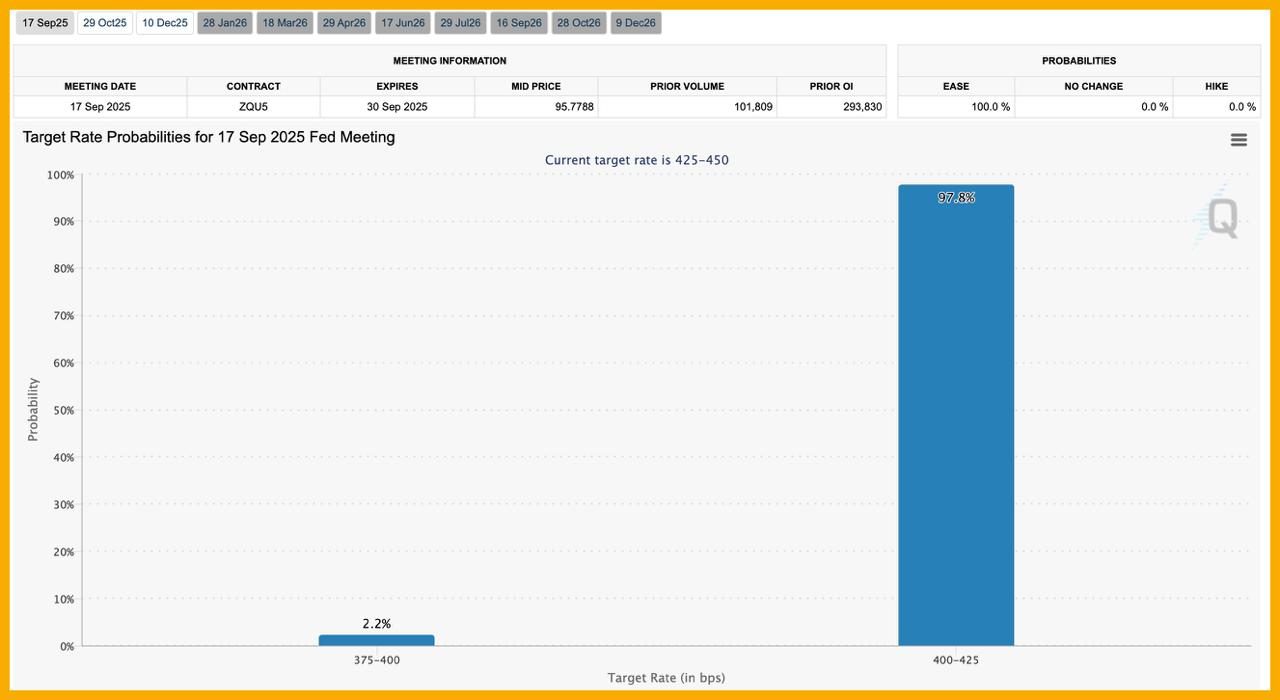
Task: Click the chart title text
Action: tap(209, 137)
